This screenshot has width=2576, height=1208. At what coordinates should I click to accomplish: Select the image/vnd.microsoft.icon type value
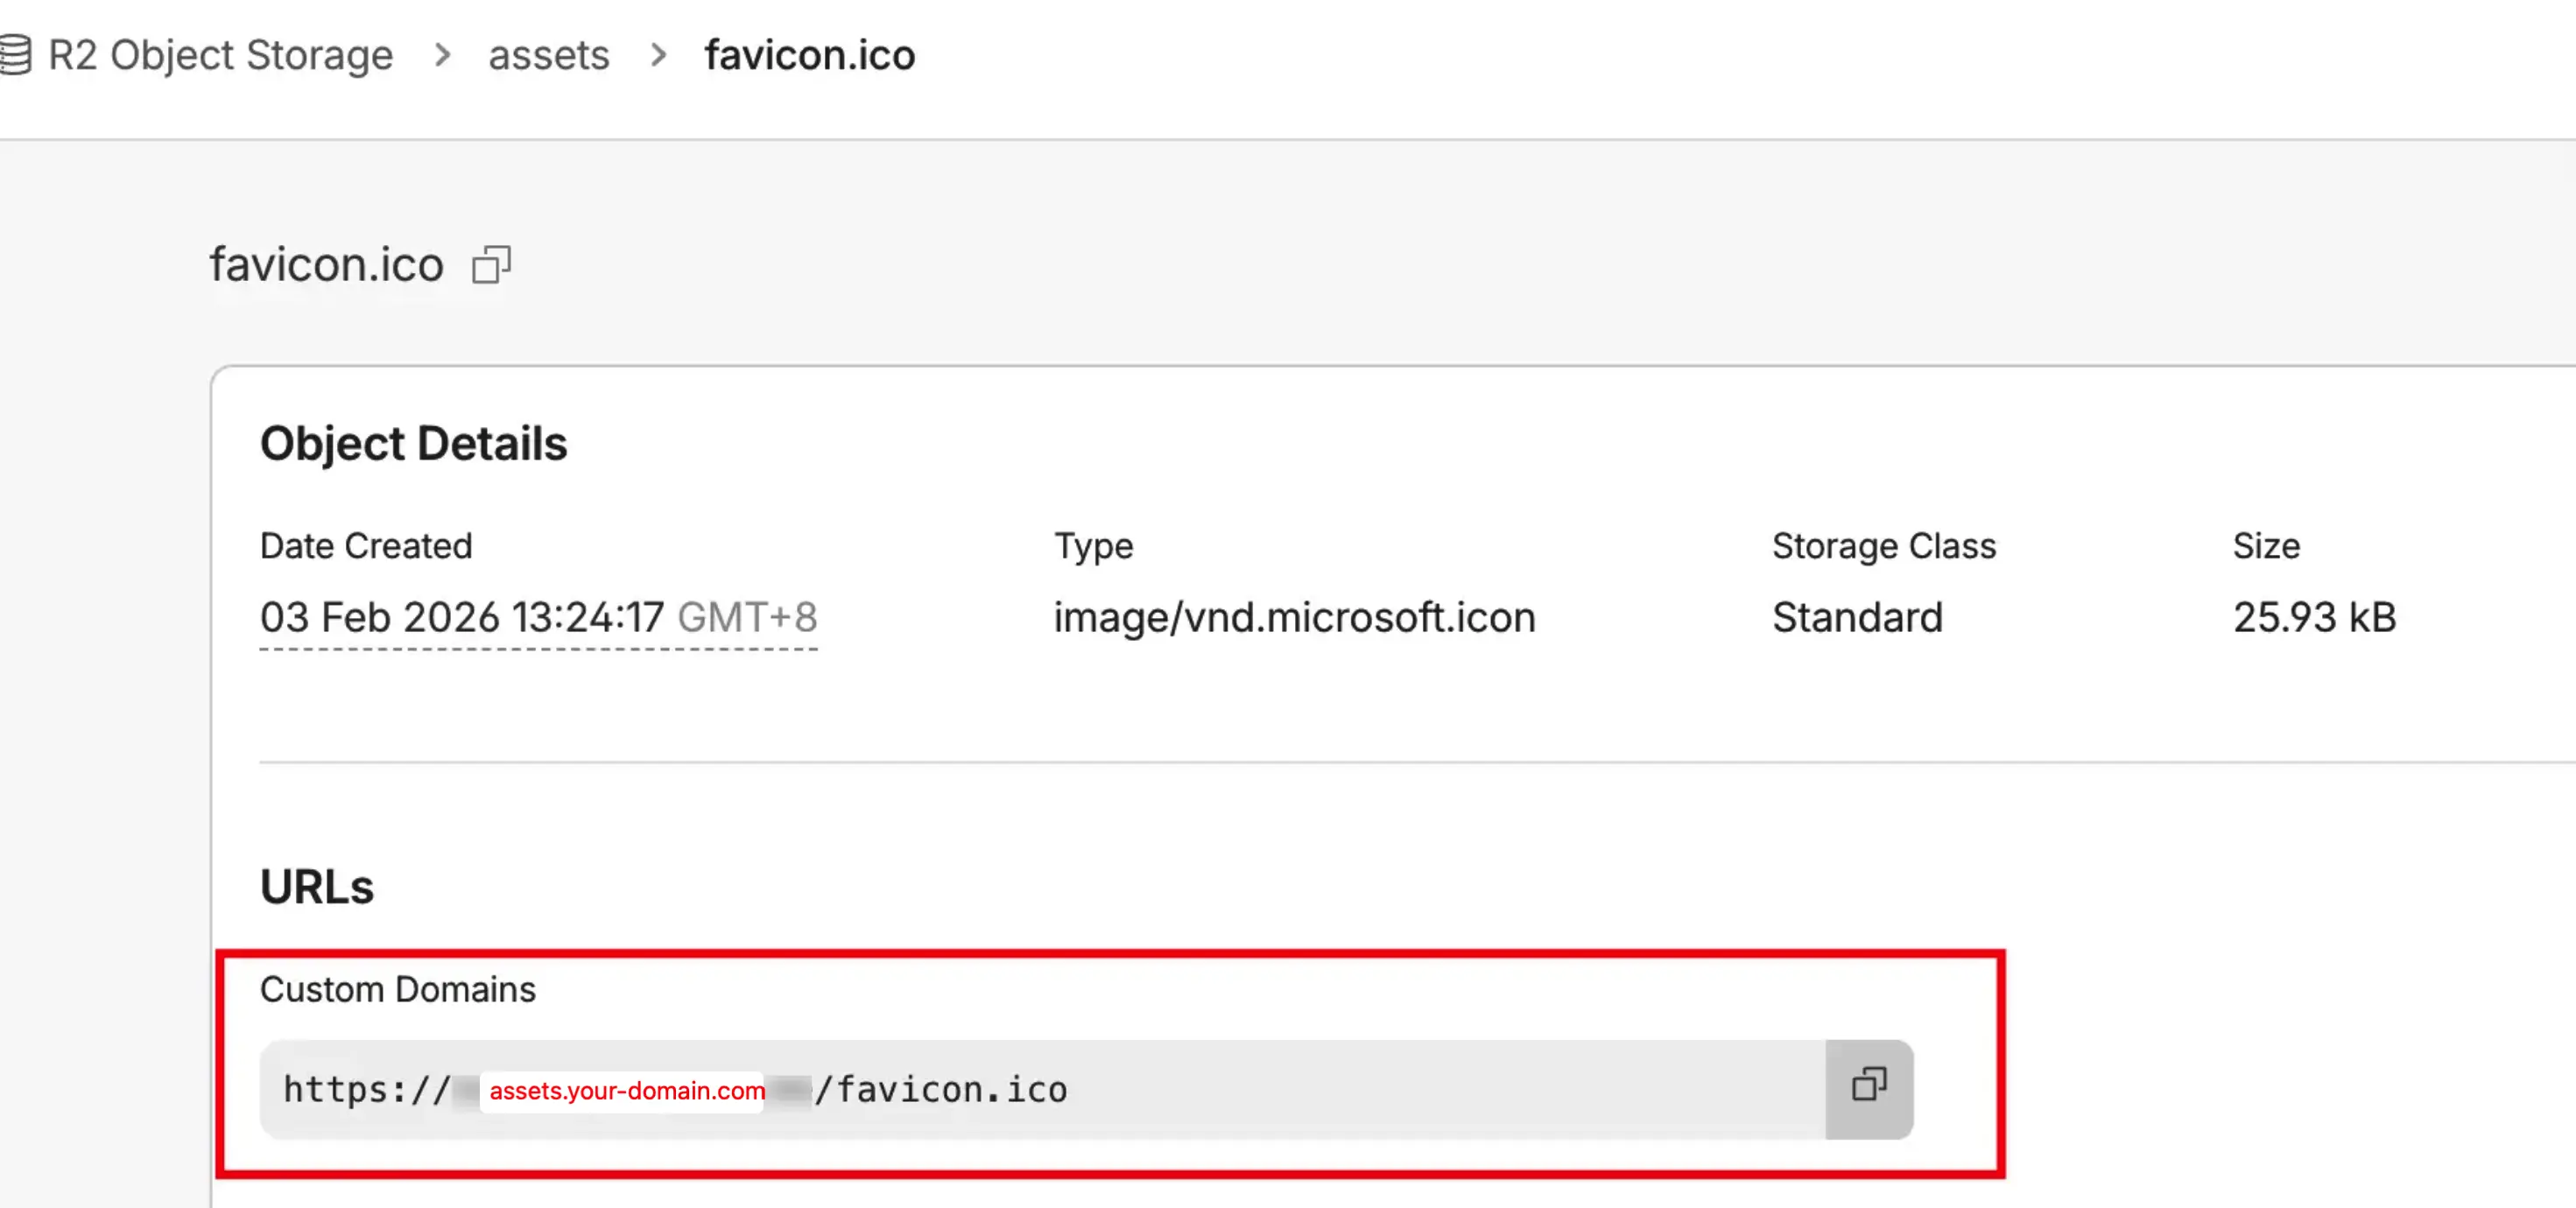pyautogui.click(x=1294, y=617)
